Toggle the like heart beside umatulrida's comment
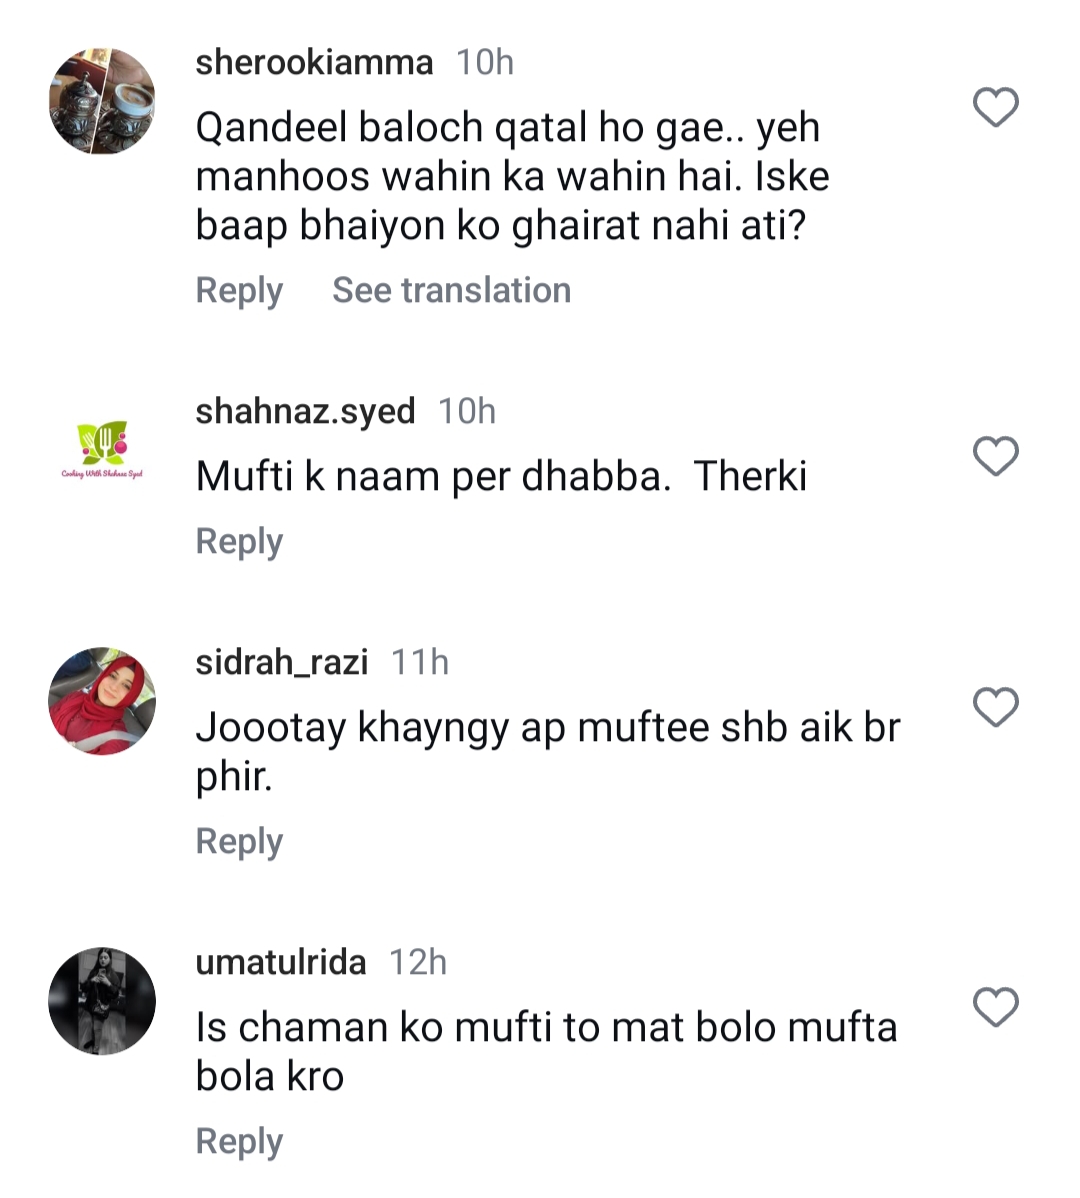The width and height of the screenshot is (1080, 1198). click(995, 1007)
